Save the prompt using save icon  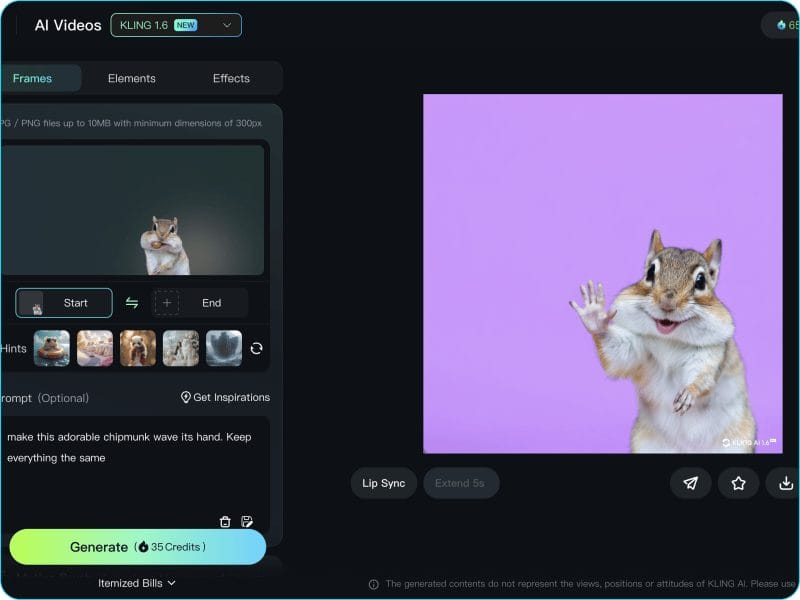[247, 521]
